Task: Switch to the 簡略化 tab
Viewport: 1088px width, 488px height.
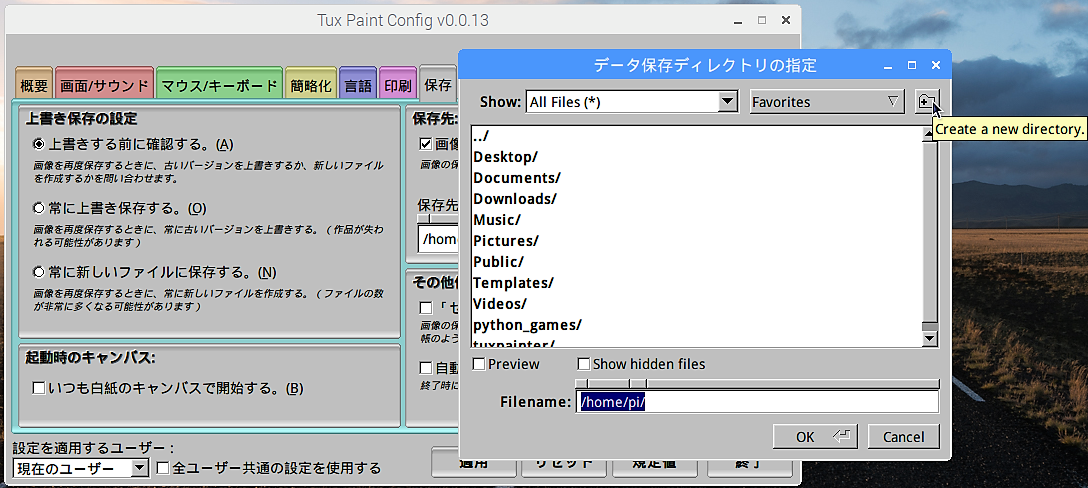Action: [x=311, y=86]
